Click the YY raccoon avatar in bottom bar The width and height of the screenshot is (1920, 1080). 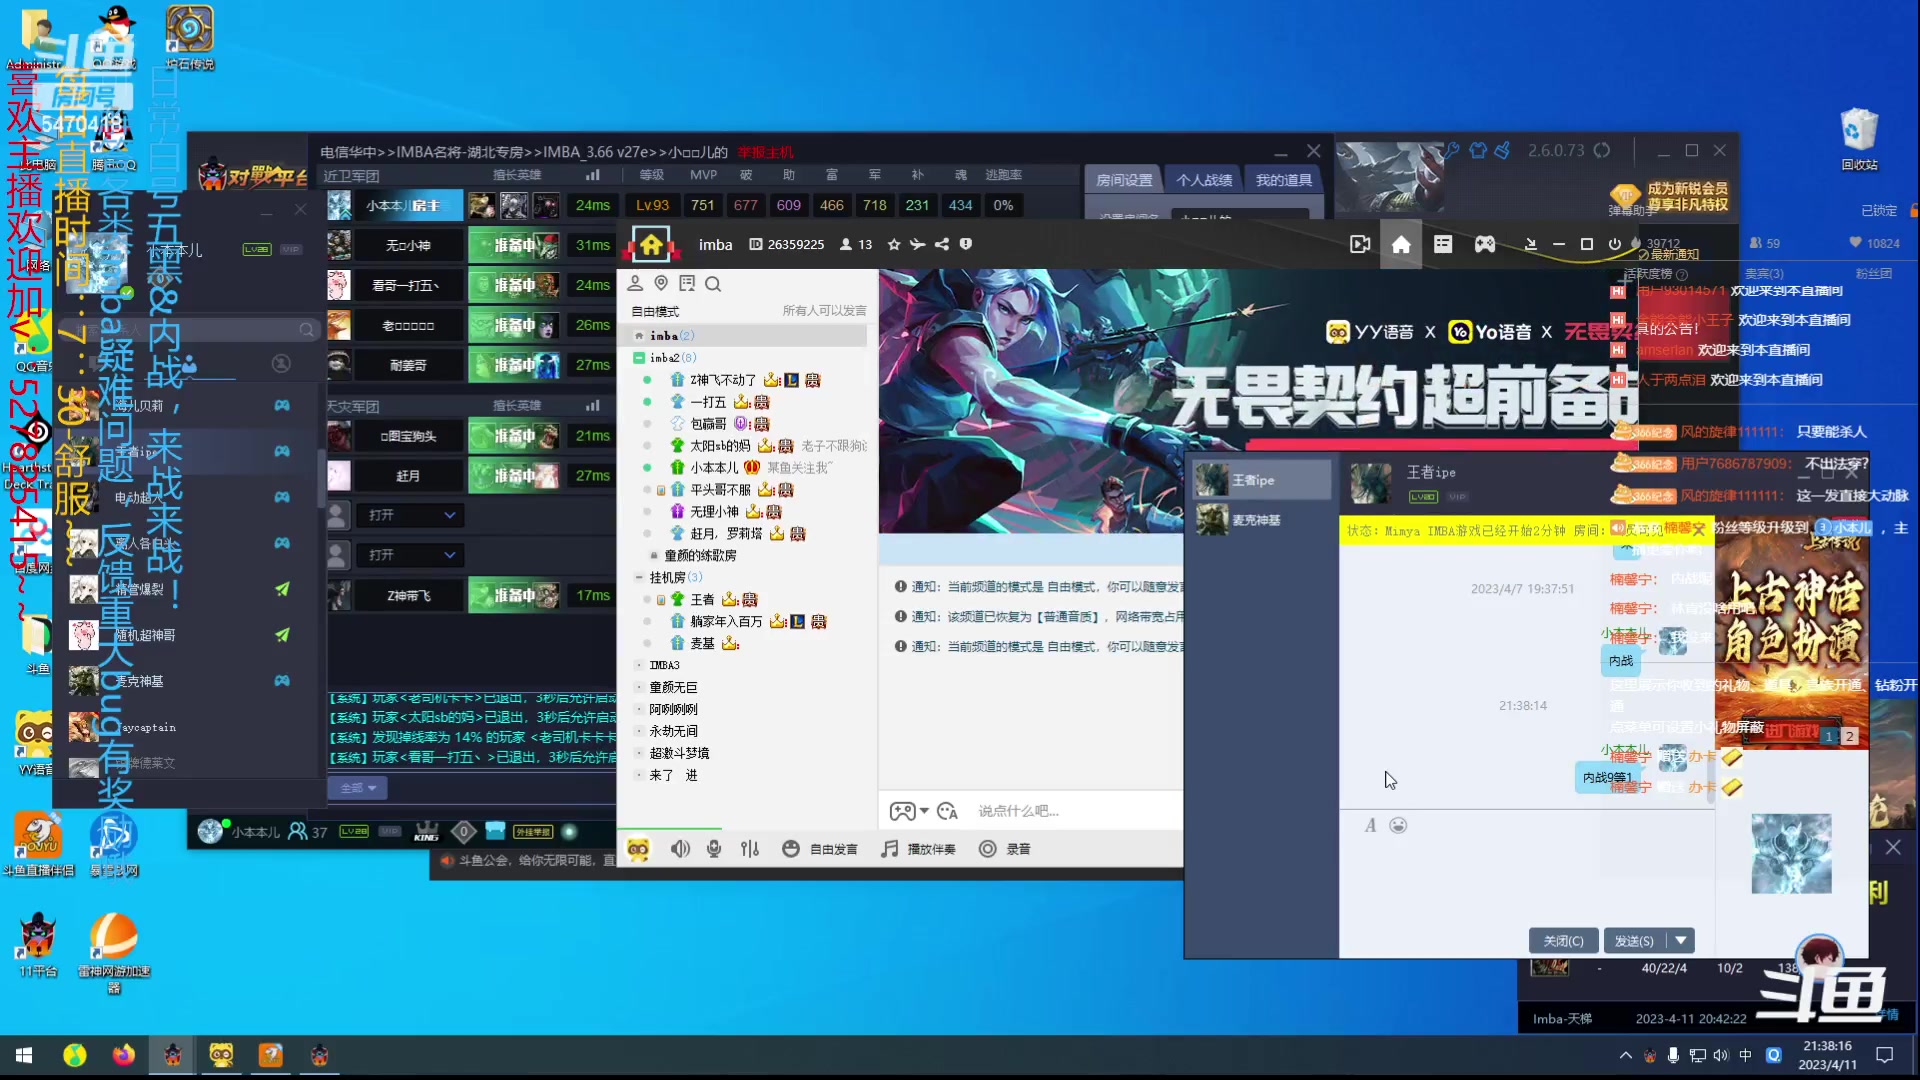pyautogui.click(x=638, y=849)
